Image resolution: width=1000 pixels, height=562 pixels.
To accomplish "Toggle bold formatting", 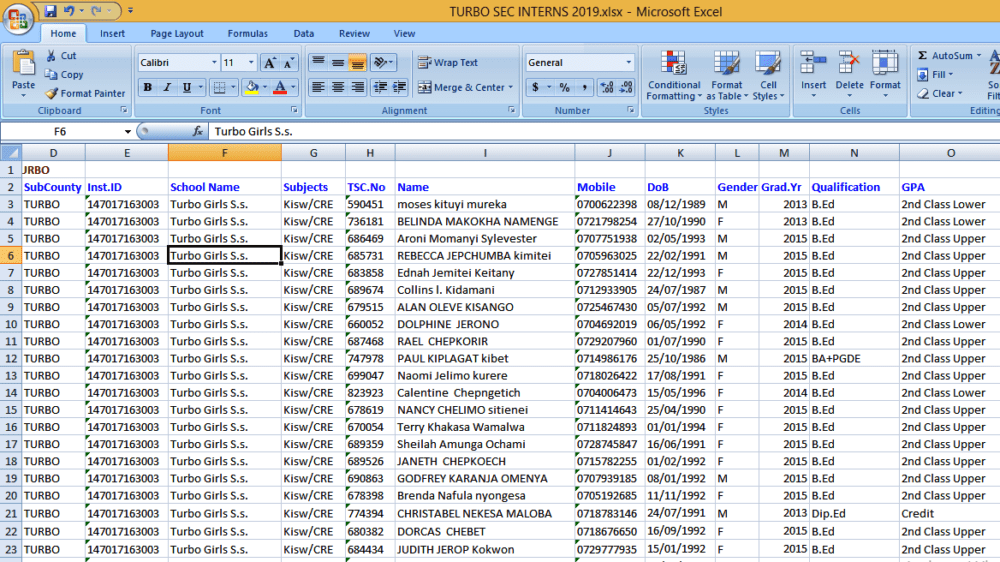I will click(147, 87).
